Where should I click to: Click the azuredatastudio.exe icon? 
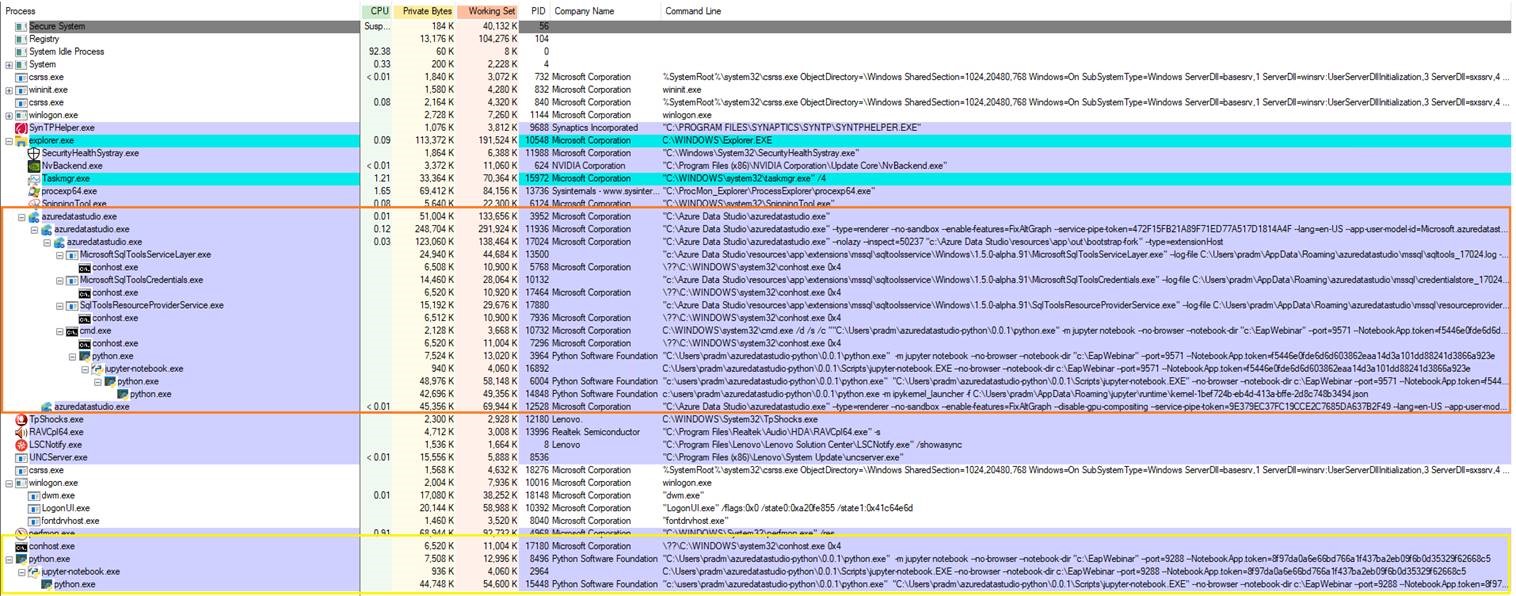(32, 216)
